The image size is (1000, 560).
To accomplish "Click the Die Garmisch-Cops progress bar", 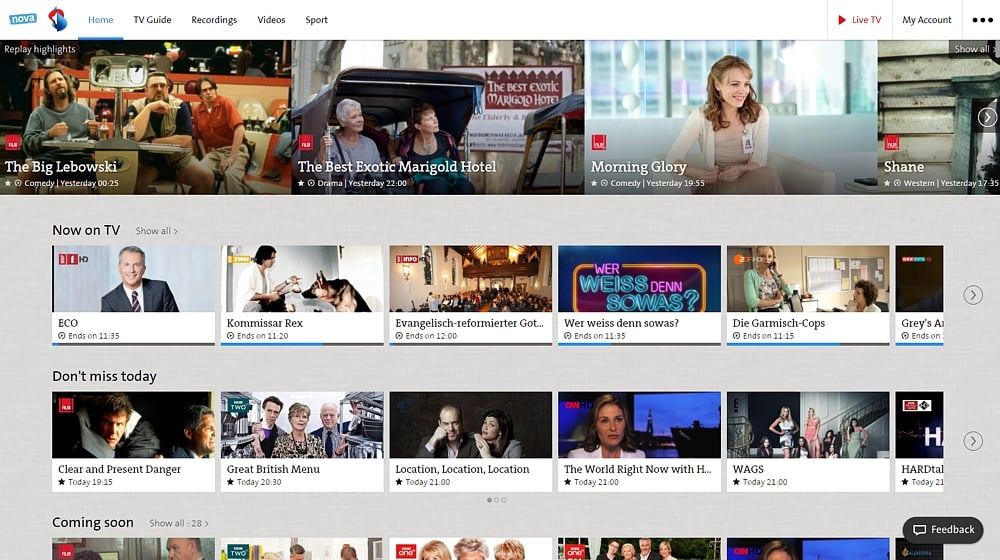I will pos(808,344).
